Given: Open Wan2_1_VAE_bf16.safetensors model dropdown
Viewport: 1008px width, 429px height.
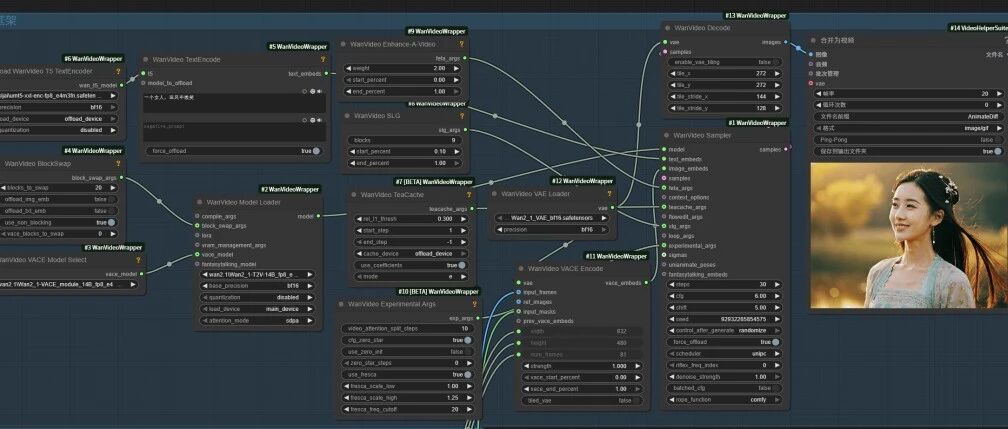Looking at the screenshot, I should tap(552, 217).
